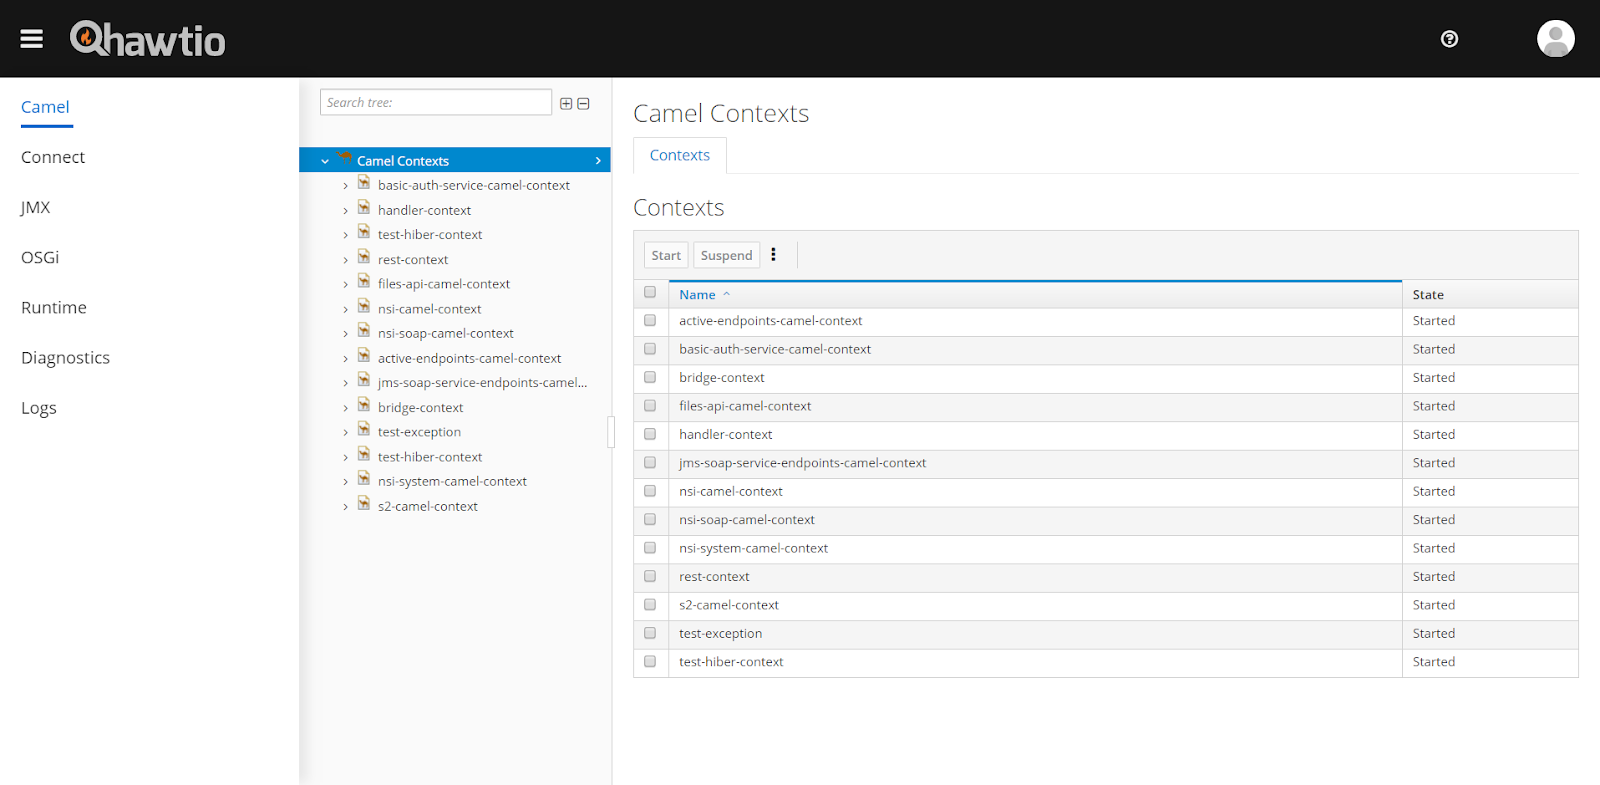Viewport: 1600px width, 785px height.
Task: Expand basic-auth-service-camel-context tree node
Action: coord(346,186)
